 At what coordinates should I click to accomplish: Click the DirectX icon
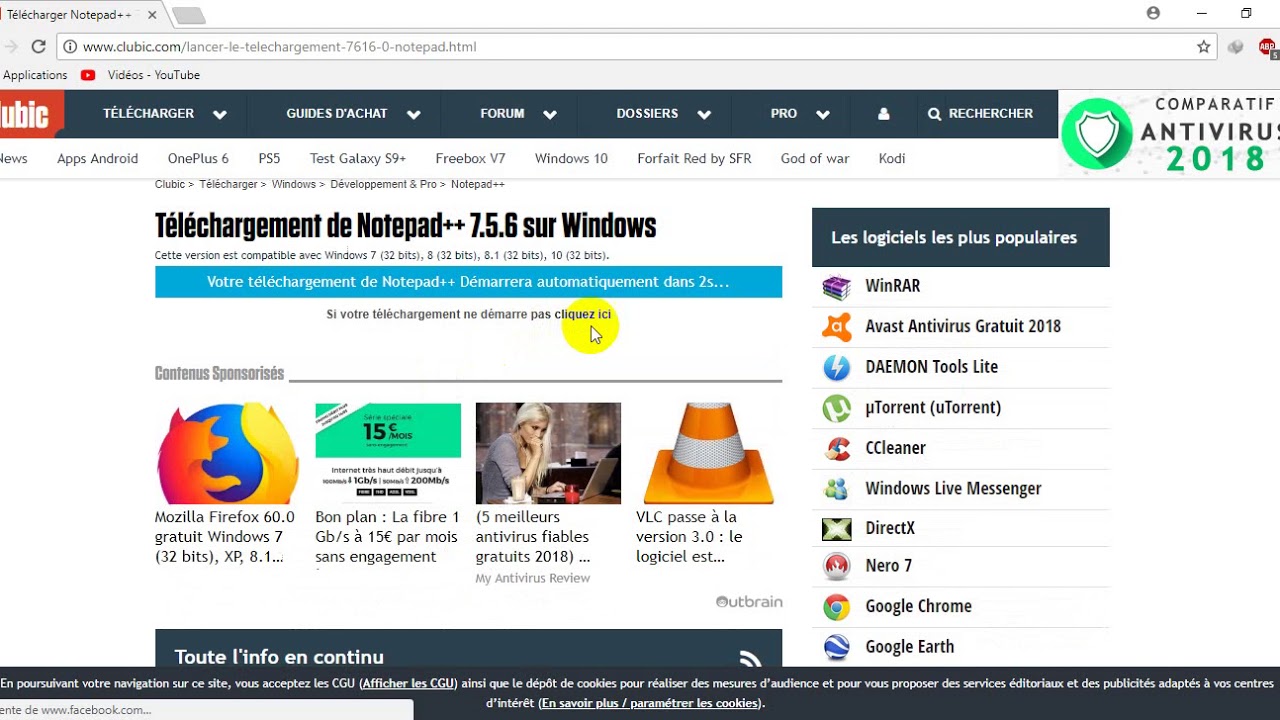click(837, 528)
